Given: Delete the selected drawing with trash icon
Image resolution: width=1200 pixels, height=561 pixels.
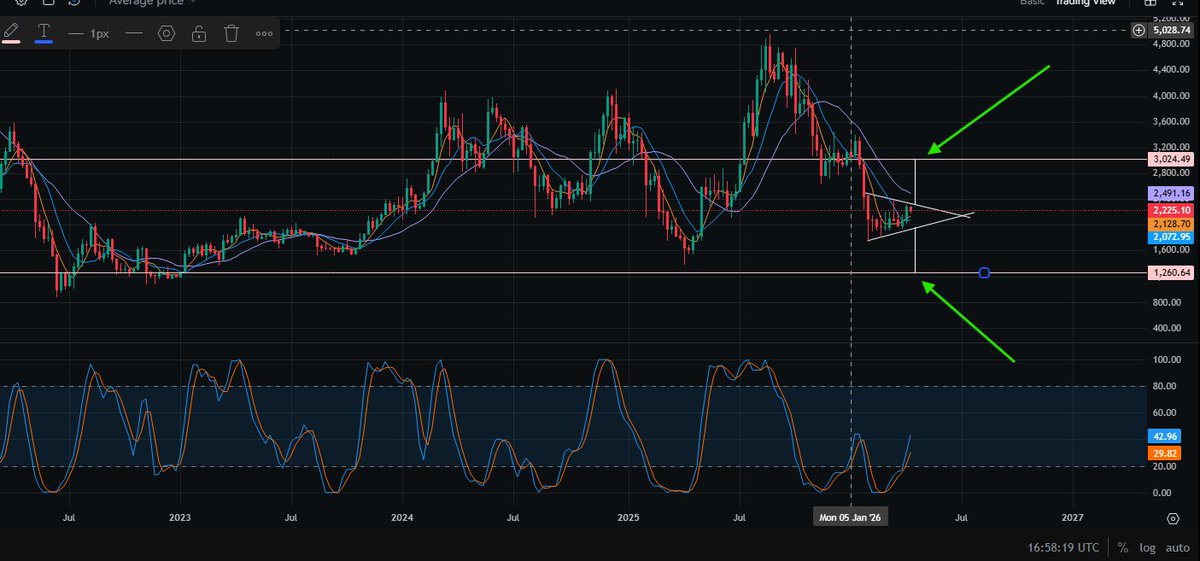Looking at the screenshot, I should click(231, 33).
